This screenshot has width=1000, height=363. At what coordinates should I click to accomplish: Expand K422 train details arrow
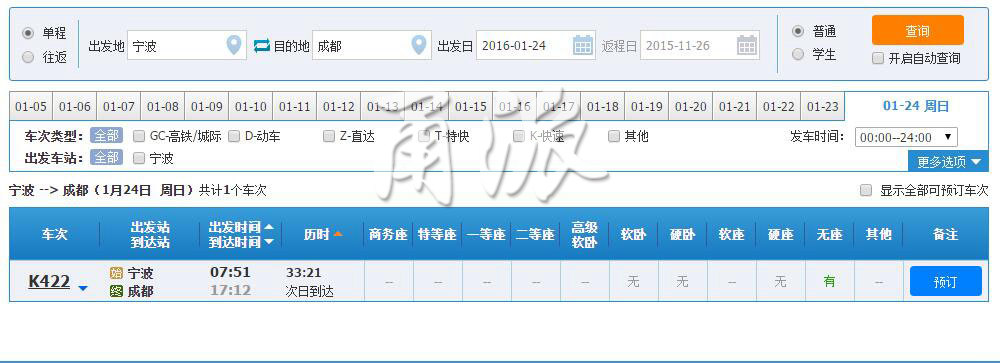point(82,288)
